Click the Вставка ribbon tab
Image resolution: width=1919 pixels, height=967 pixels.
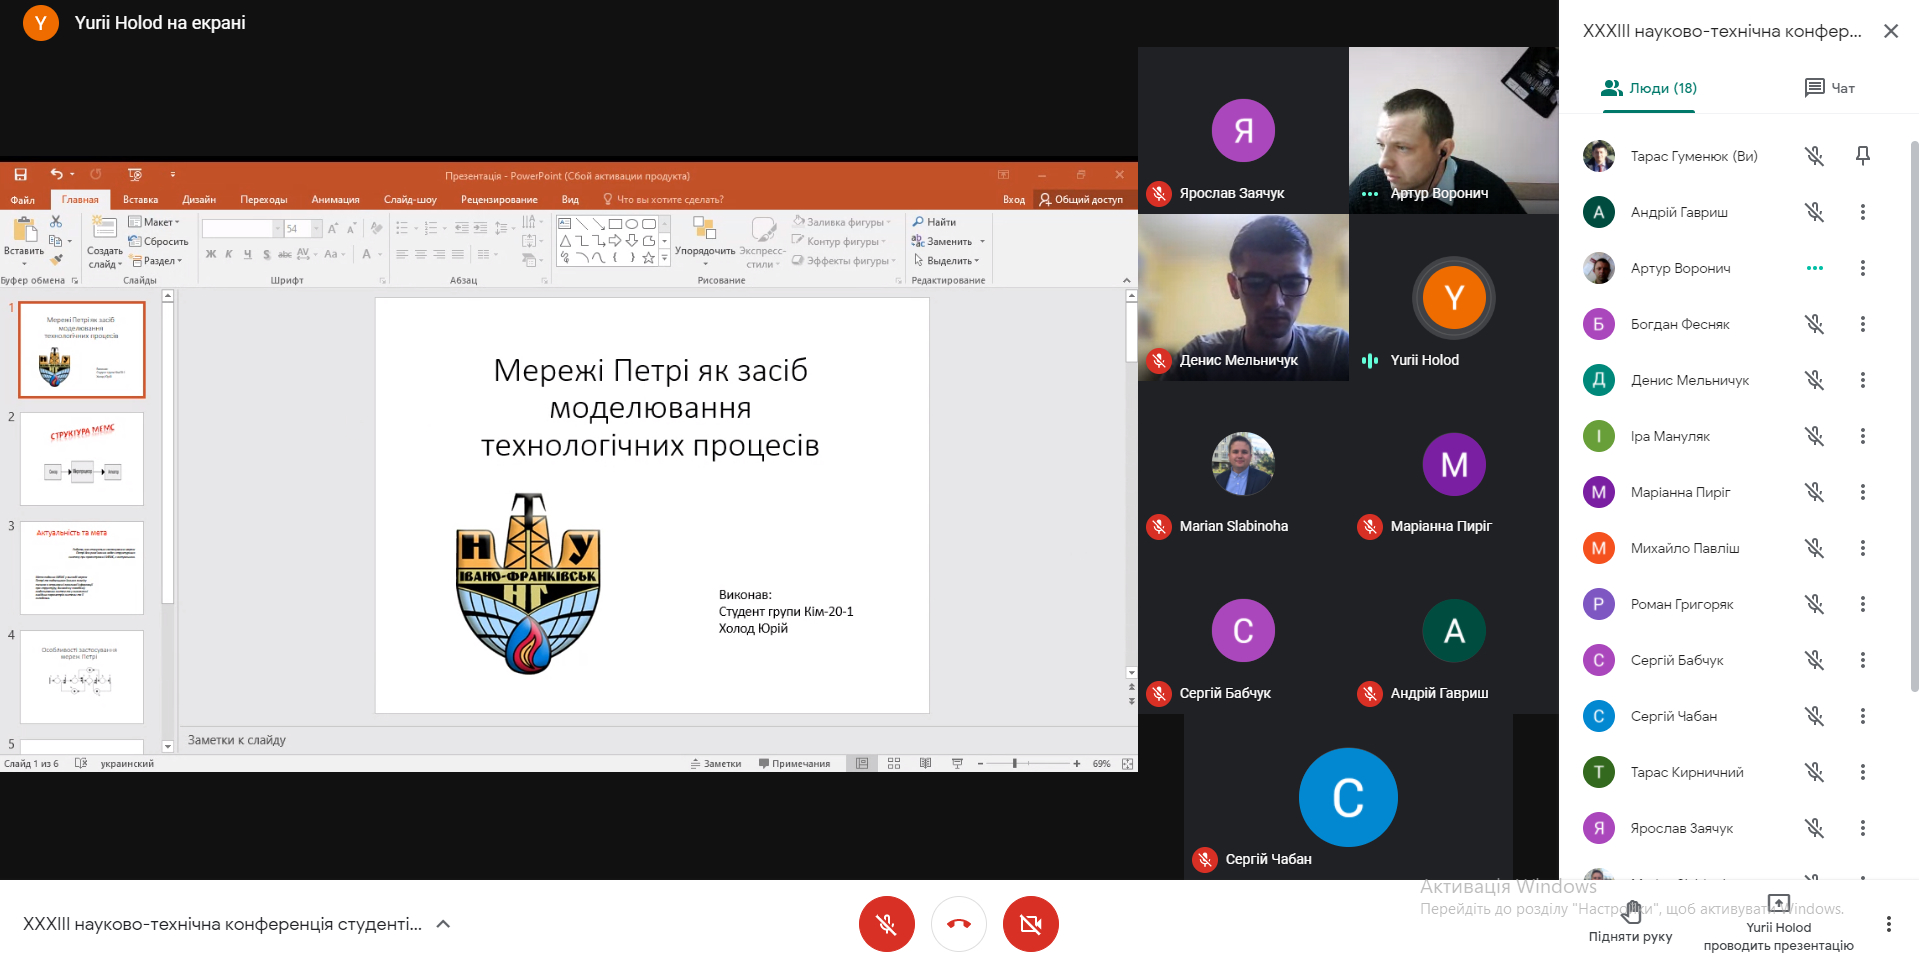coord(140,200)
